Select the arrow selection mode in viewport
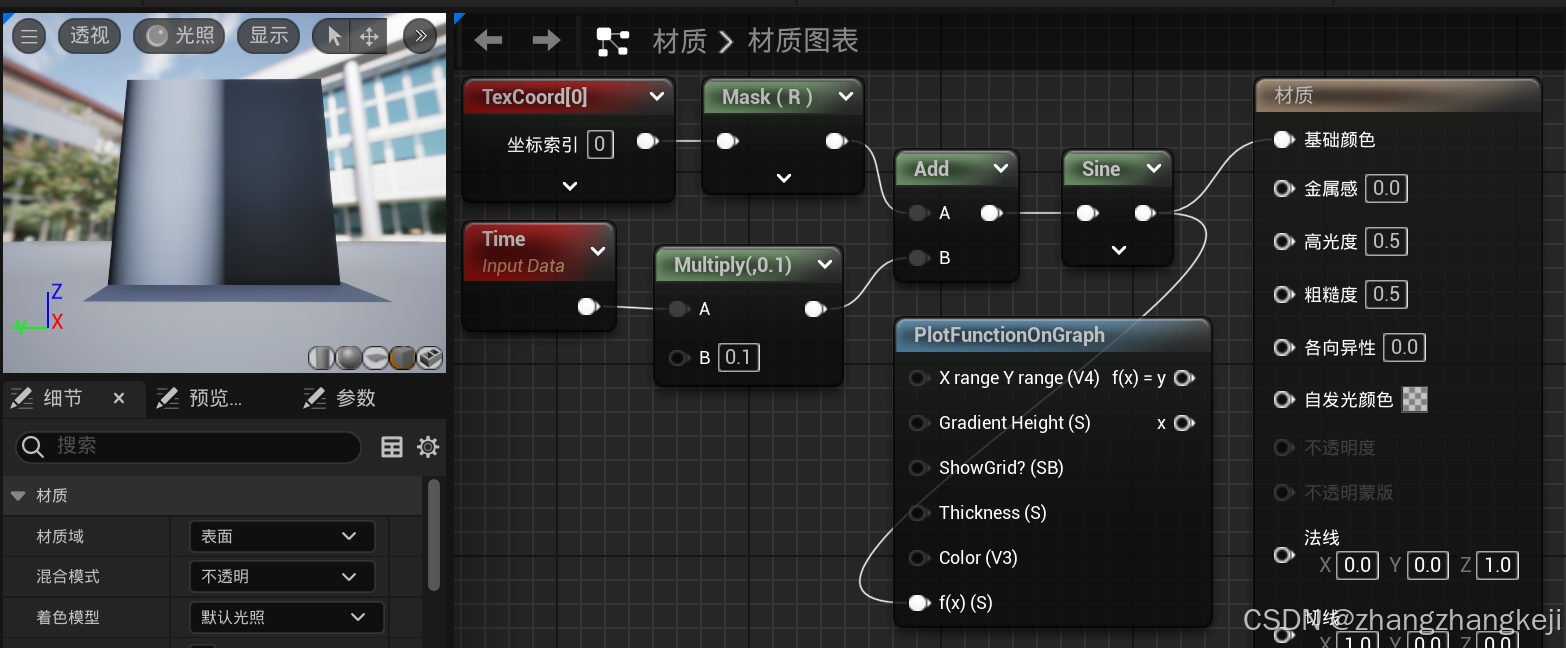1566x648 pixels. [334, 36]
